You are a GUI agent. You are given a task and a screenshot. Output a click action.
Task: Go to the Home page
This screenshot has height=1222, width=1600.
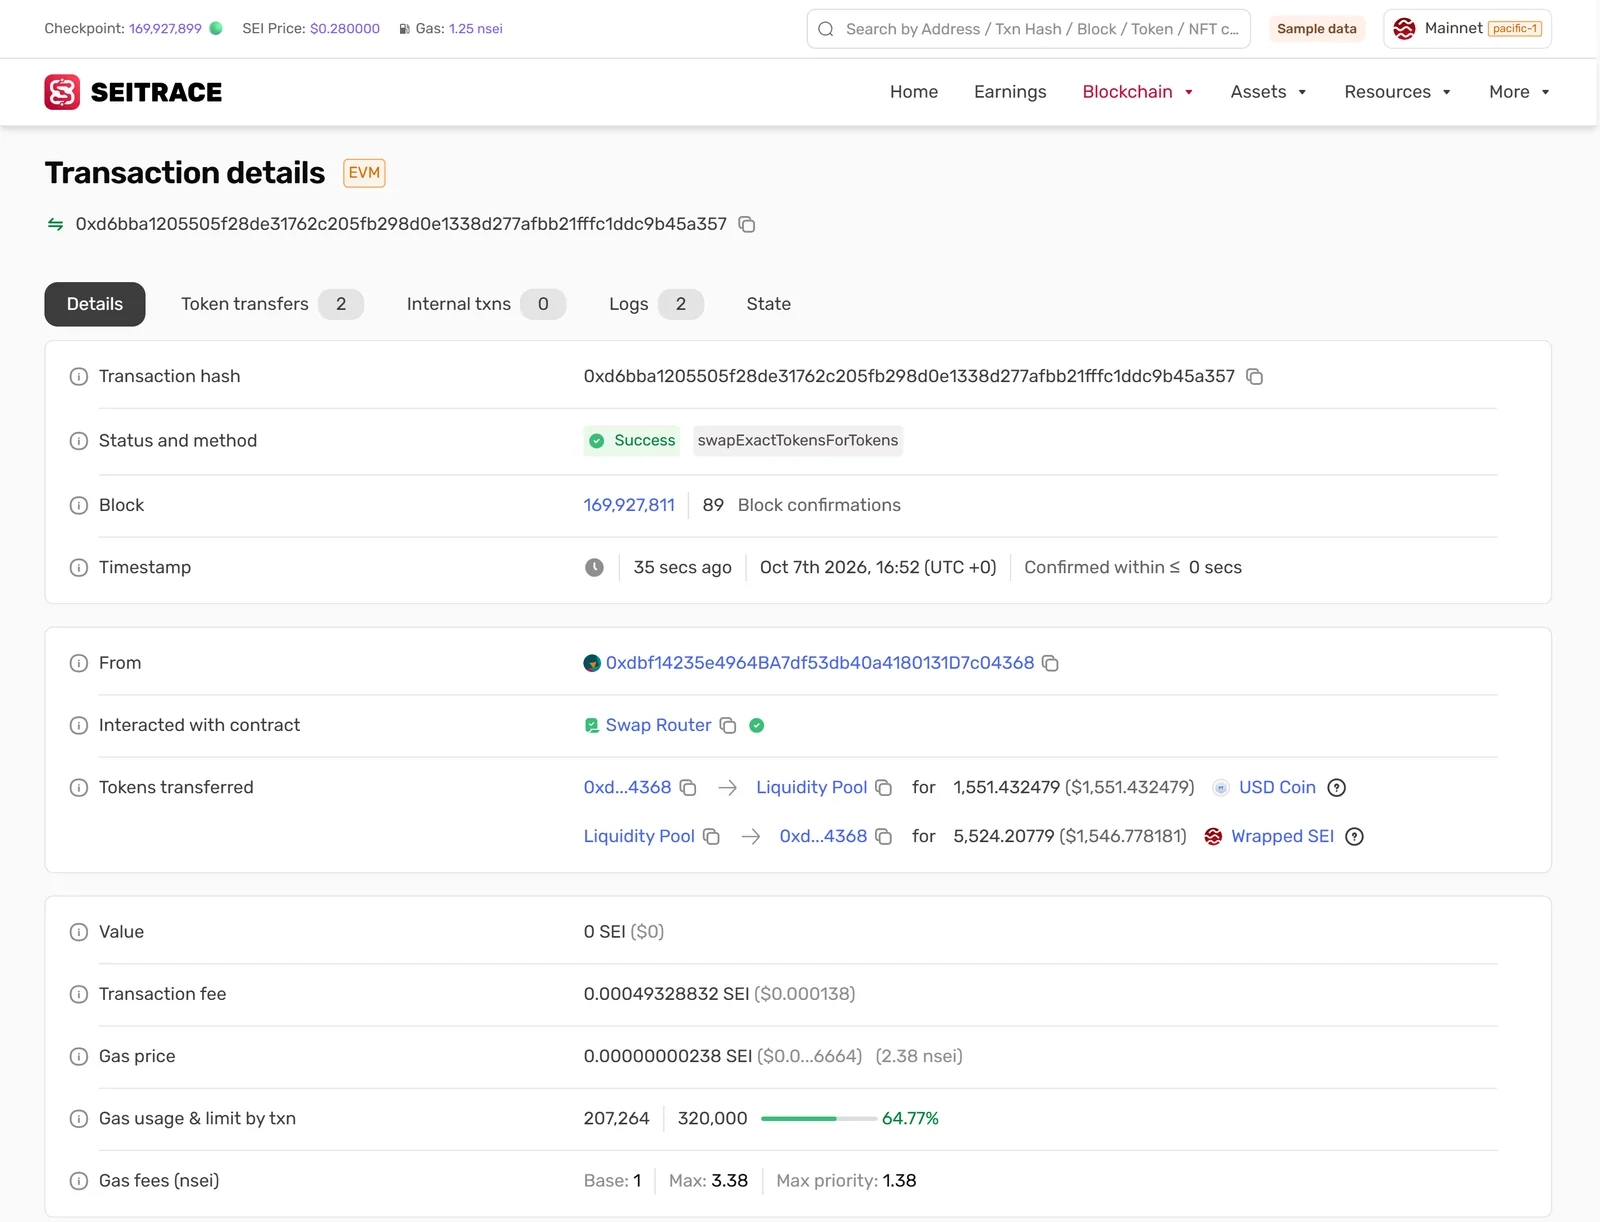pyautogui.click(x=914, y=92)
